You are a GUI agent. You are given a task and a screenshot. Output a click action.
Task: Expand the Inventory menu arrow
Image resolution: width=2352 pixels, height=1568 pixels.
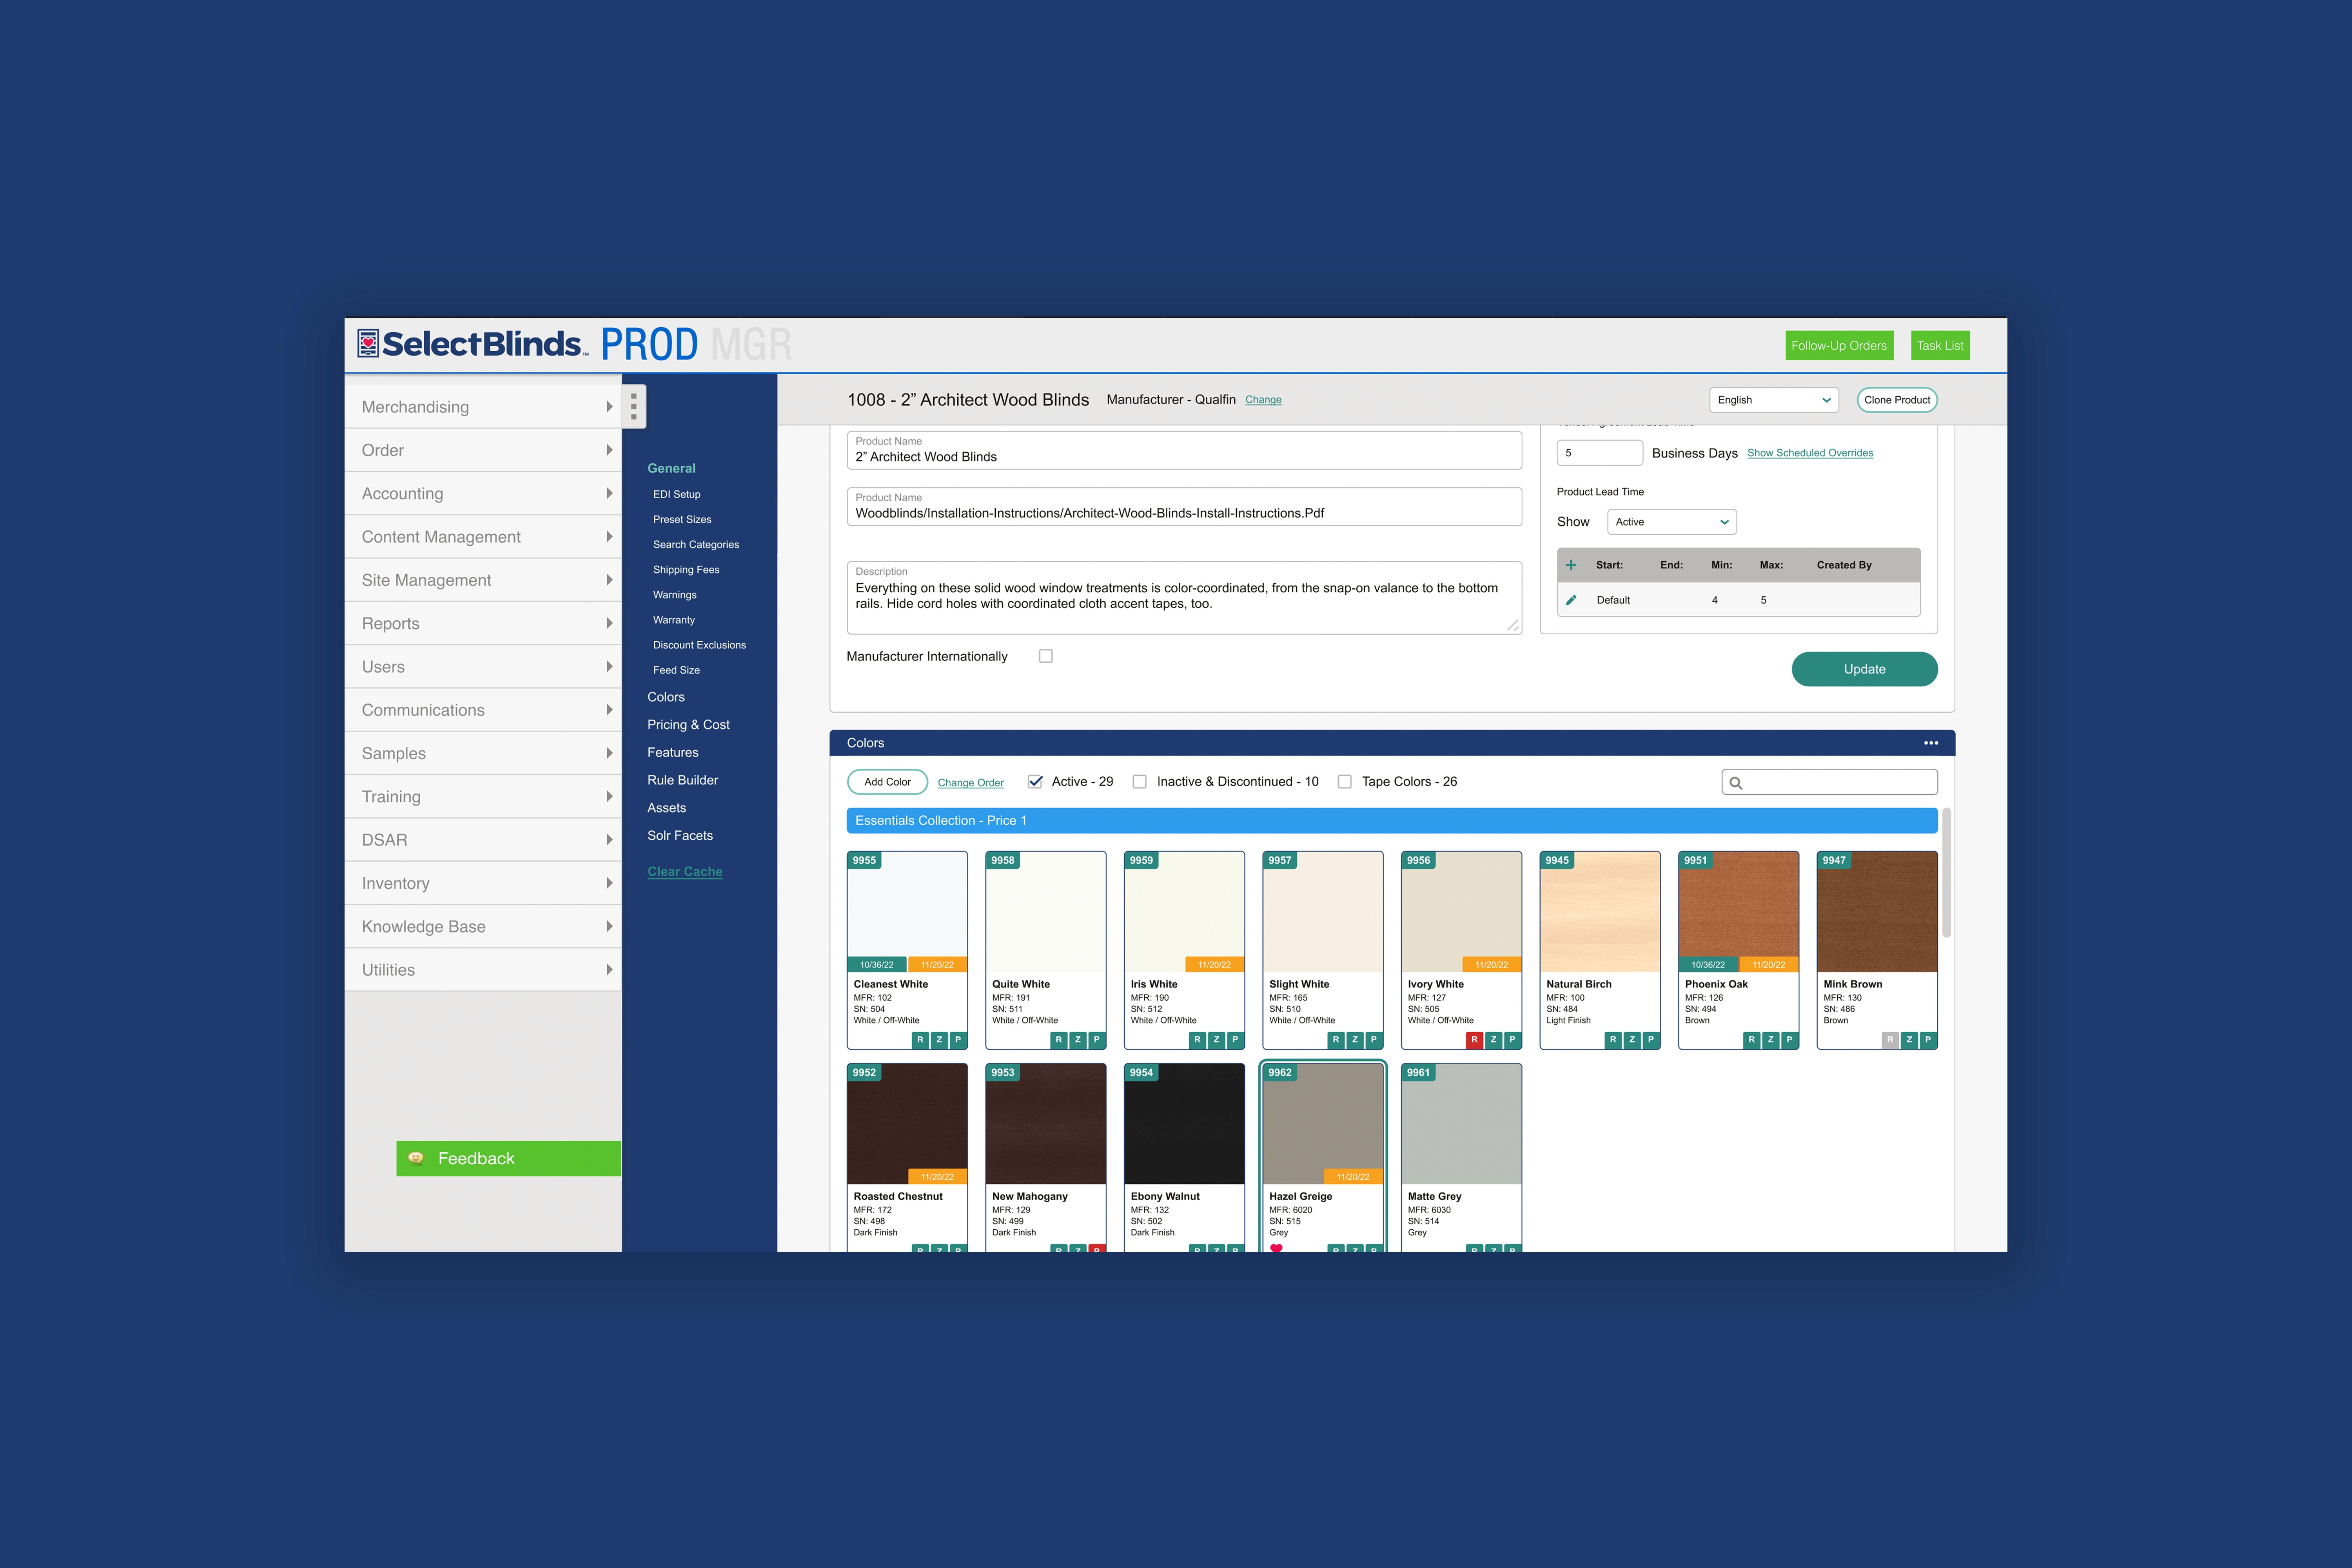(x=609, y=883)
